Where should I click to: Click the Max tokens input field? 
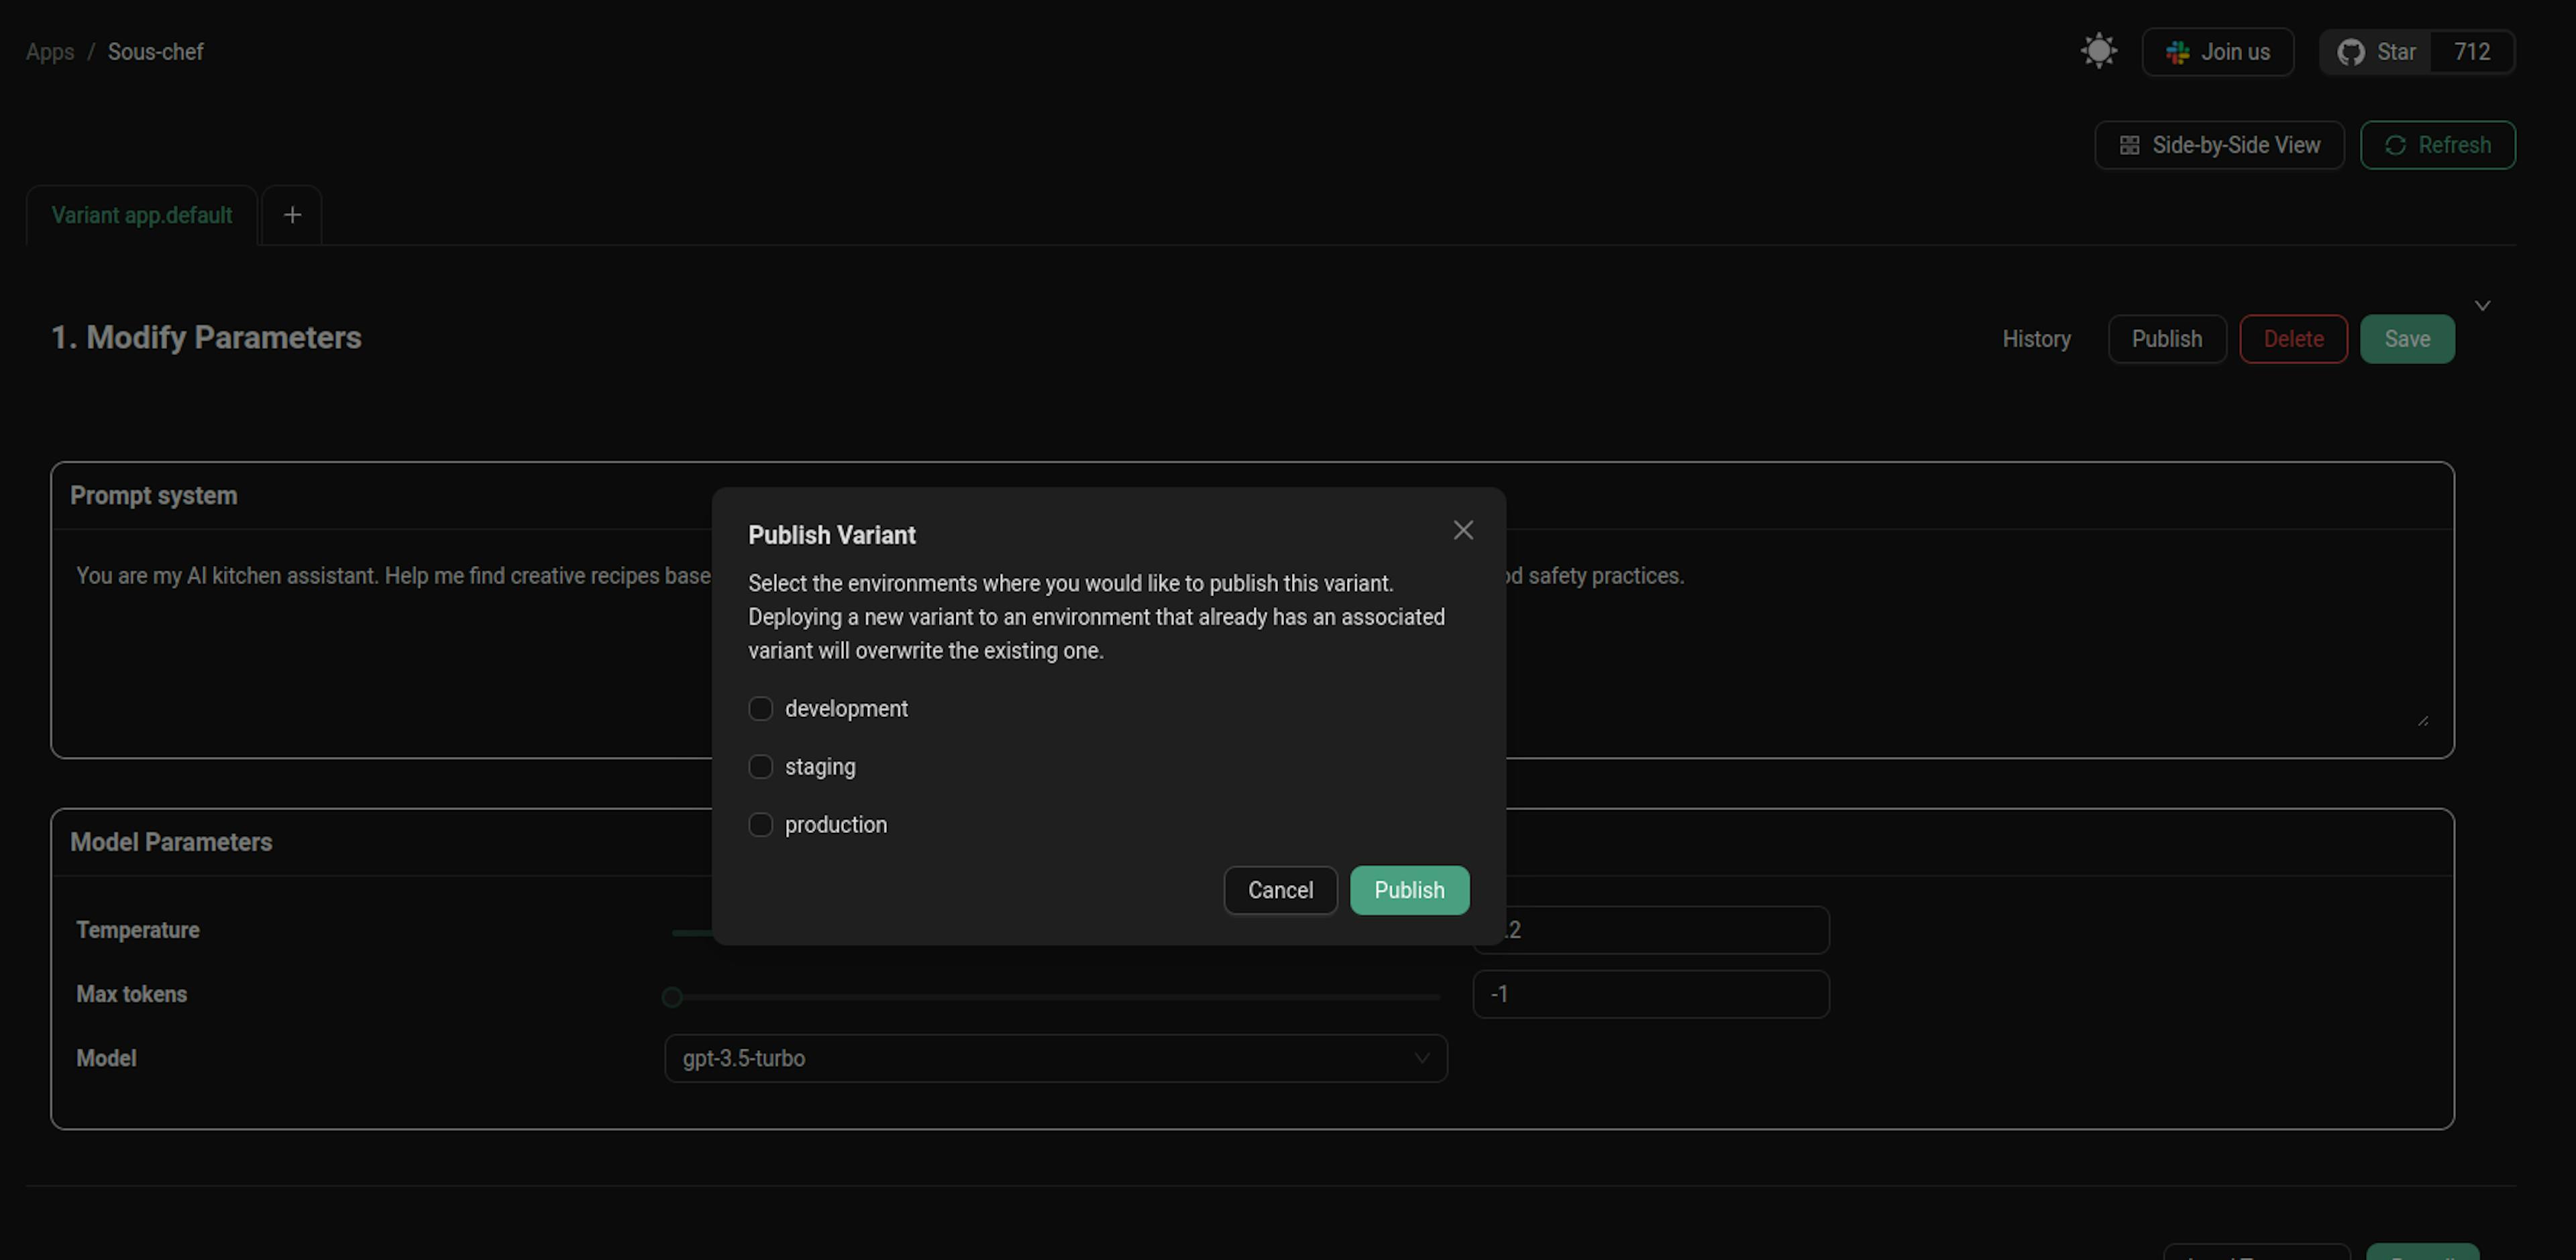click(1650, 992)
